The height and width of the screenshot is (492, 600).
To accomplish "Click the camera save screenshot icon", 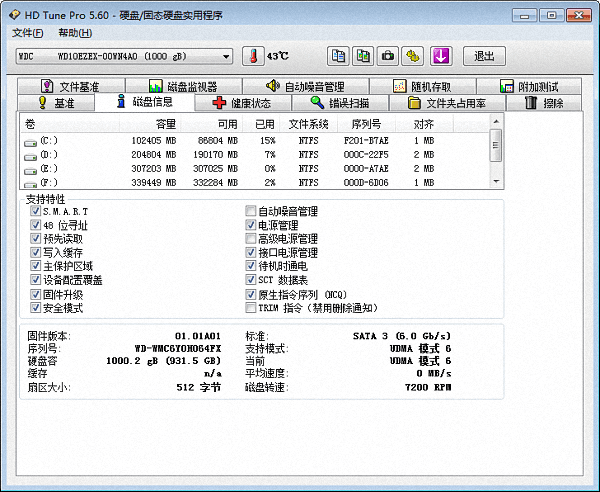I will 388,56.
